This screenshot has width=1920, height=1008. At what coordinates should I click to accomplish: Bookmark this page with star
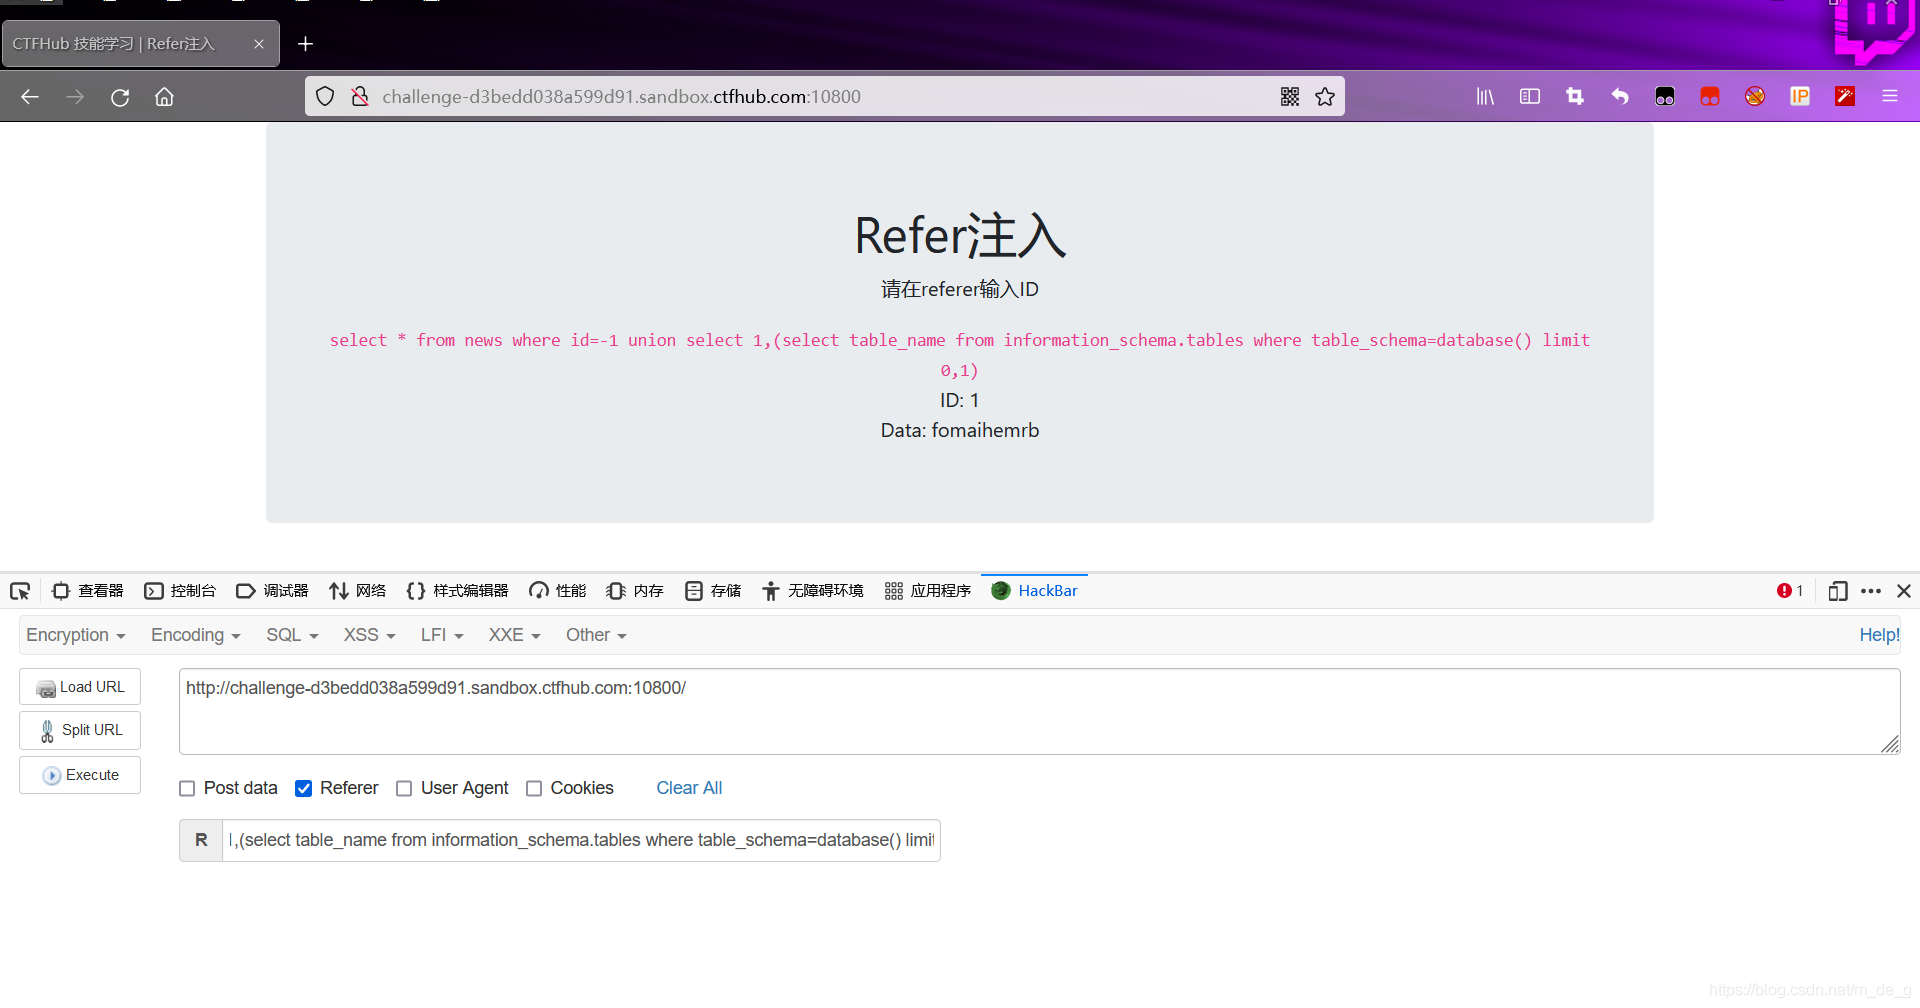point(1325,96)
